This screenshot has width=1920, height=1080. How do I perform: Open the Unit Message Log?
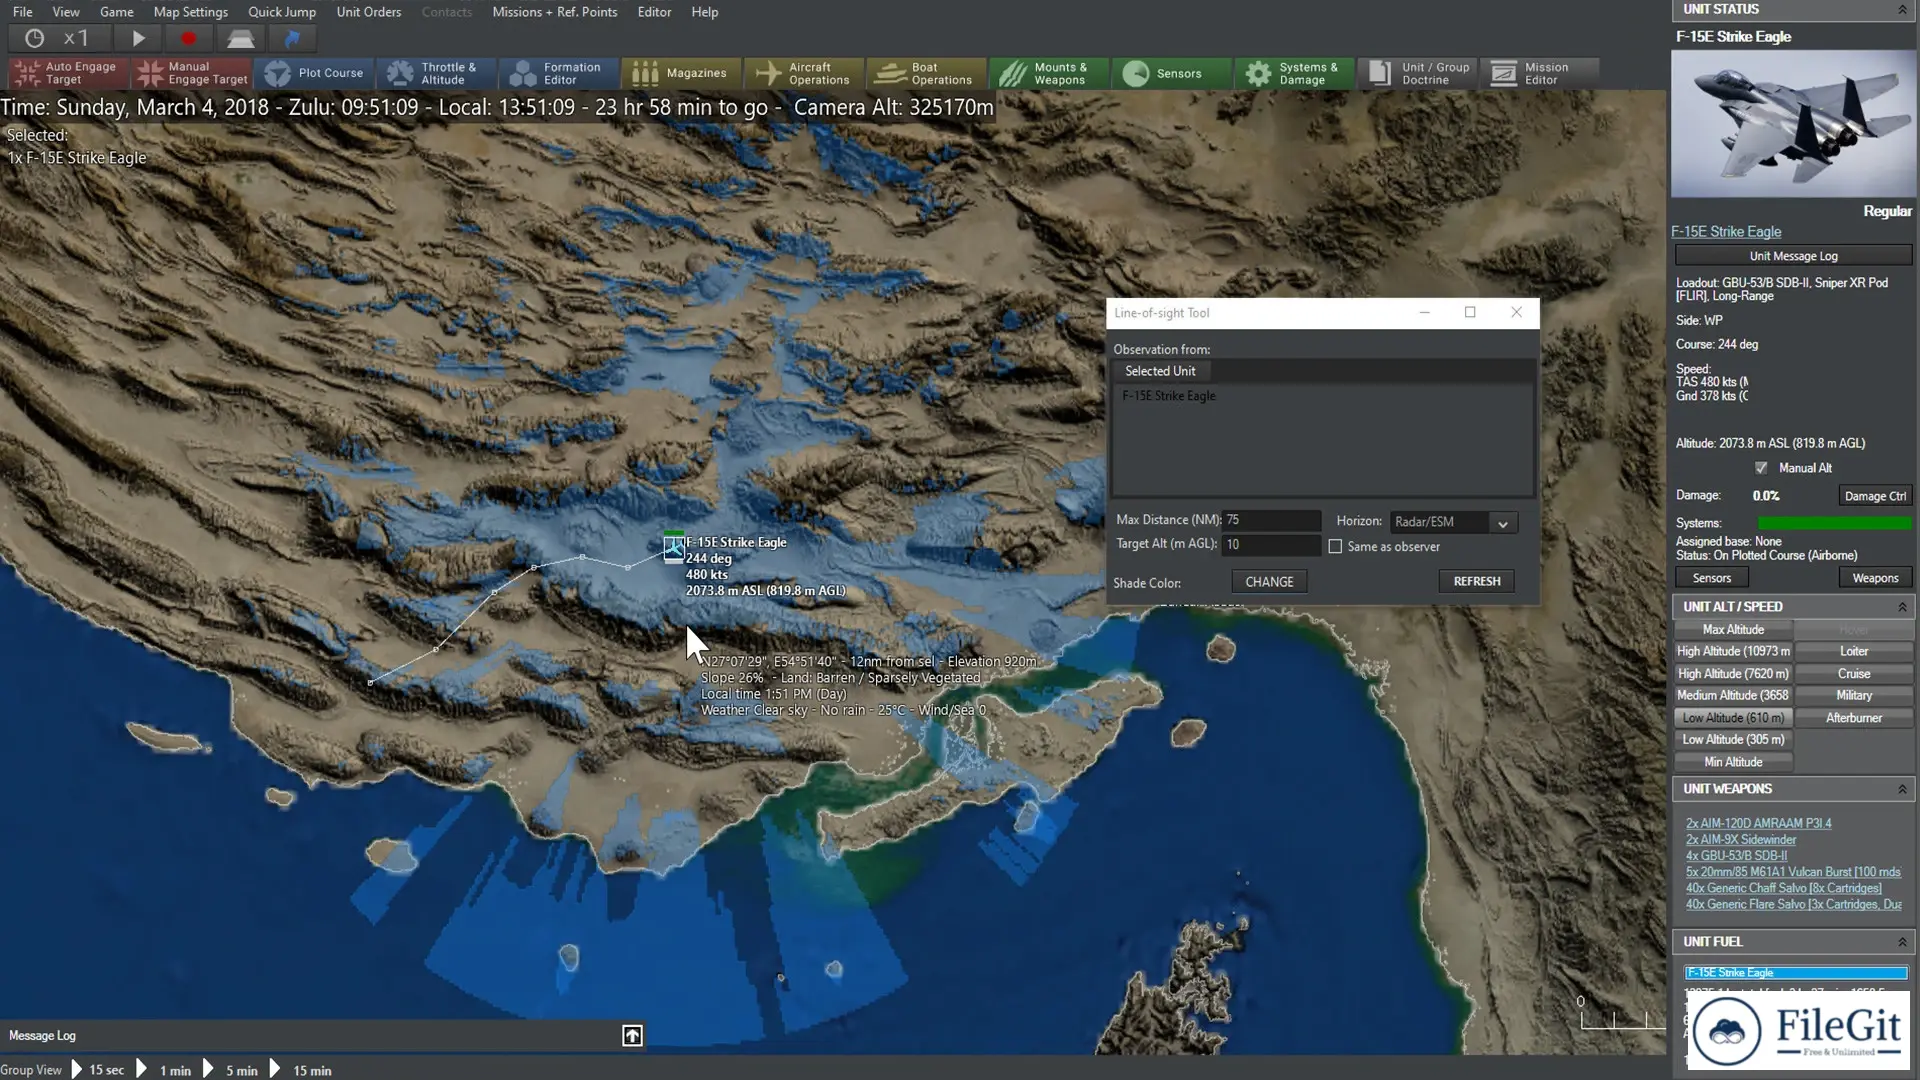tap(1793, 256)
